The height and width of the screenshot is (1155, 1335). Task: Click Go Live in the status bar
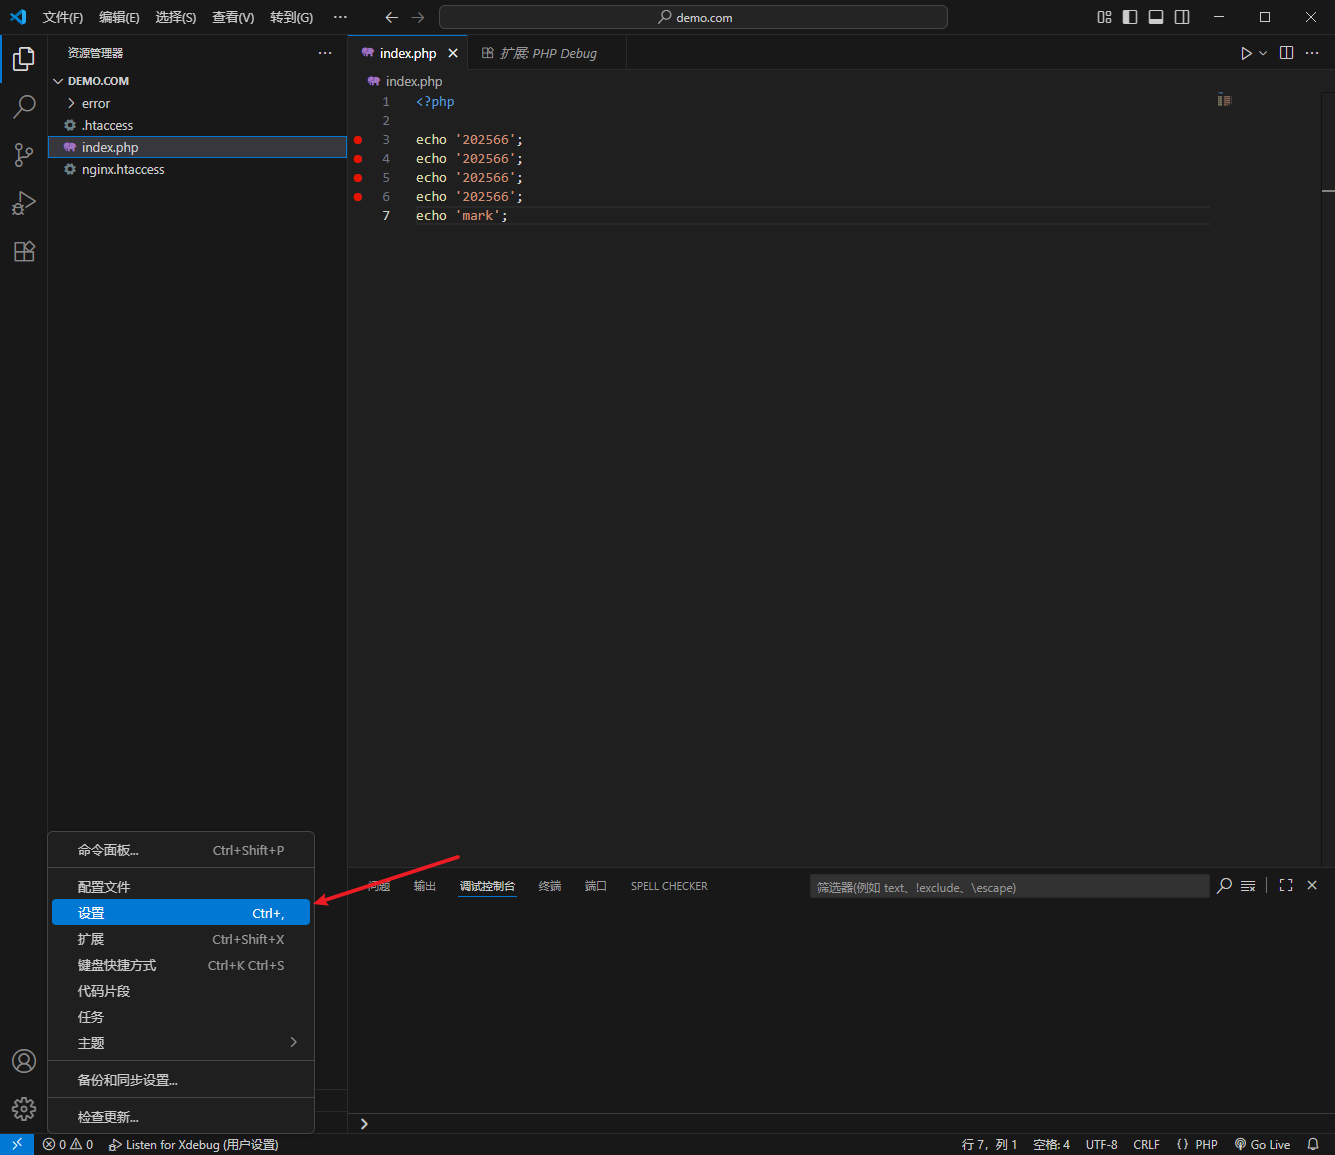click(1263, 1144)
